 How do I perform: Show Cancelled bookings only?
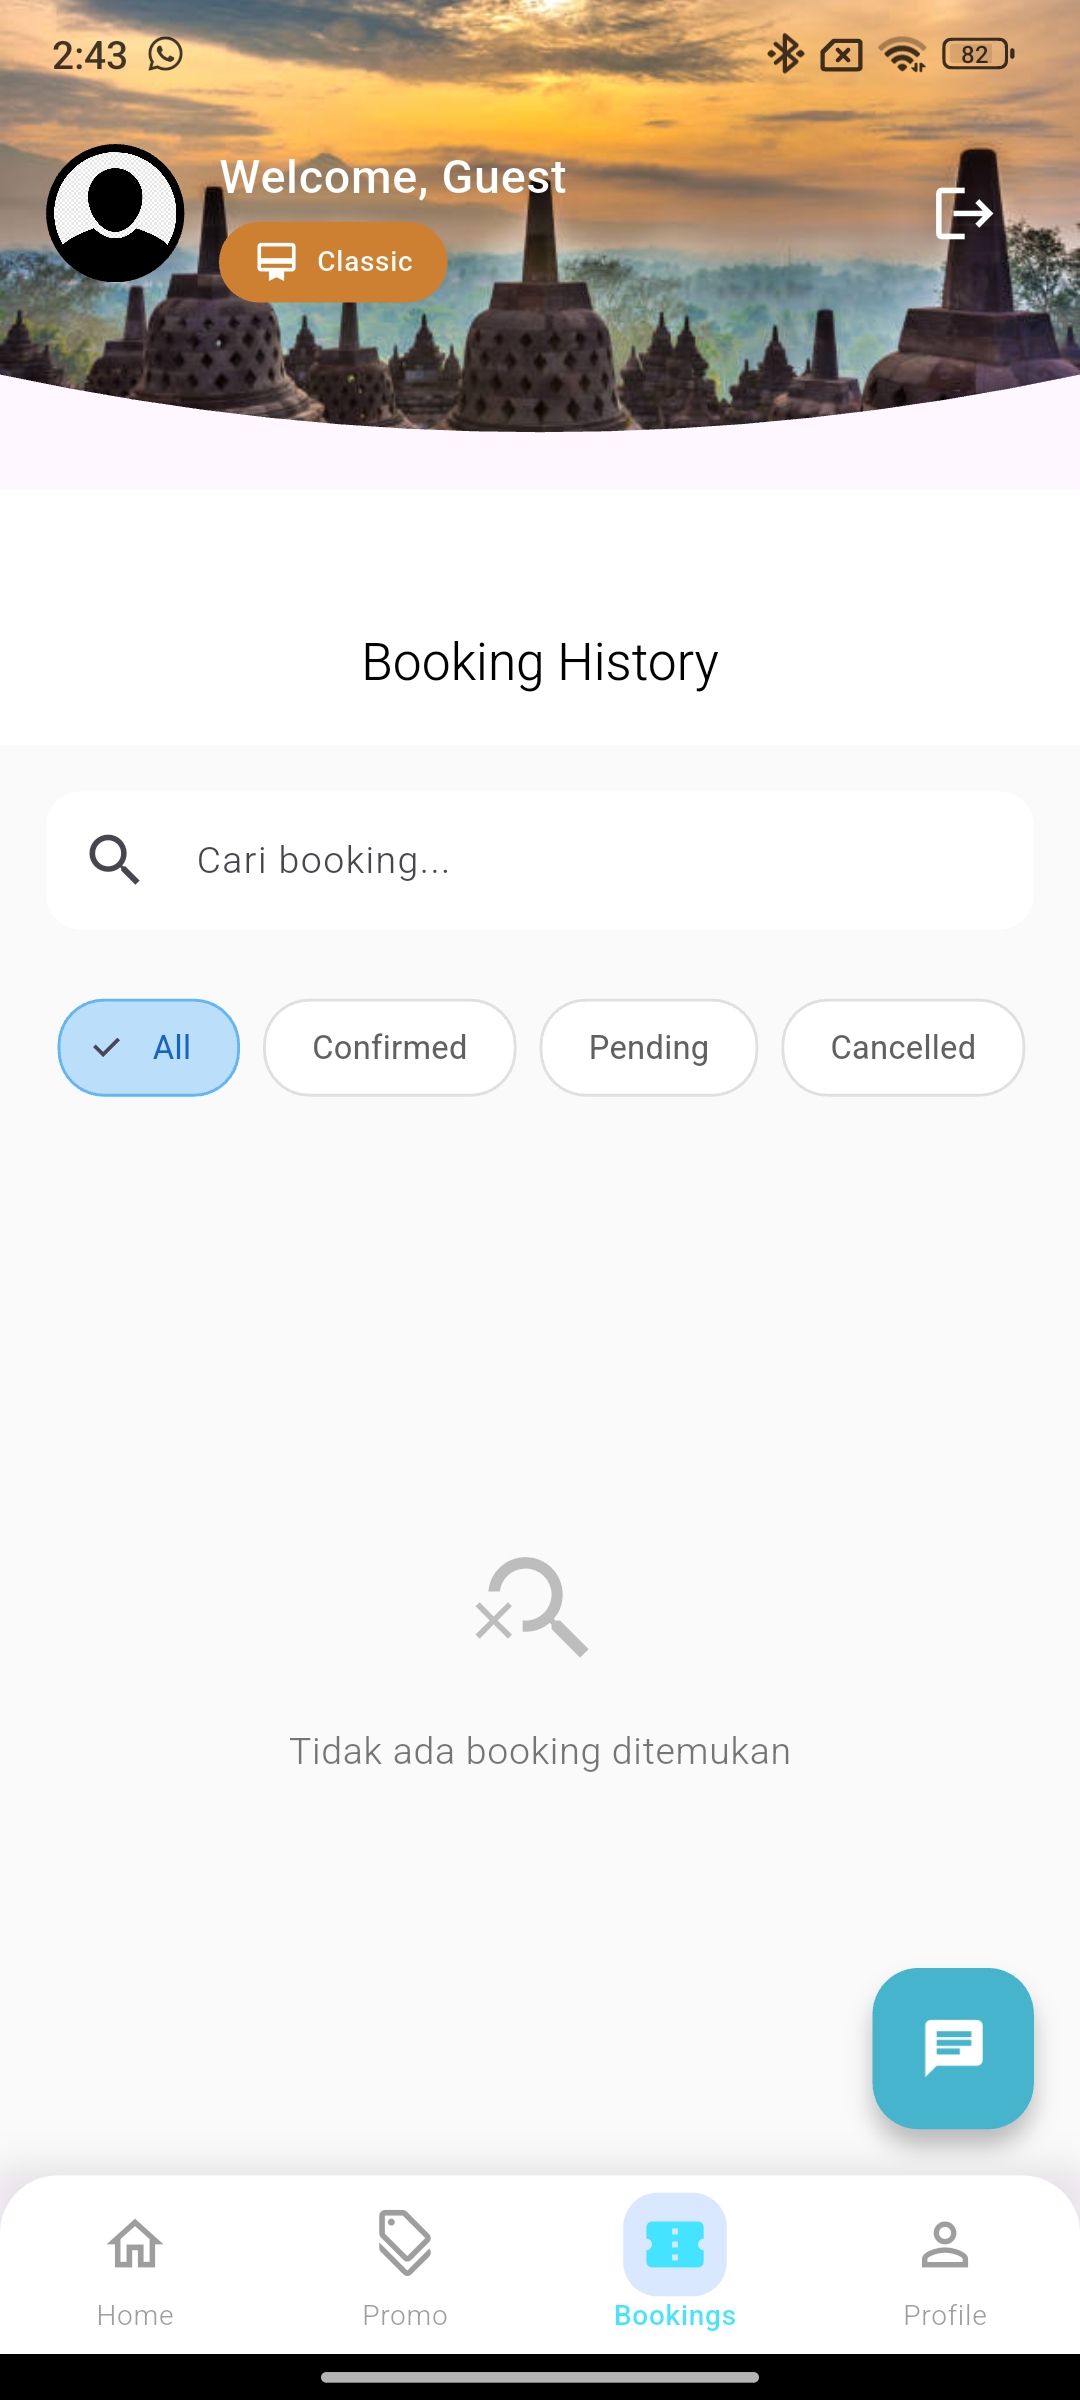[903, 1047]
